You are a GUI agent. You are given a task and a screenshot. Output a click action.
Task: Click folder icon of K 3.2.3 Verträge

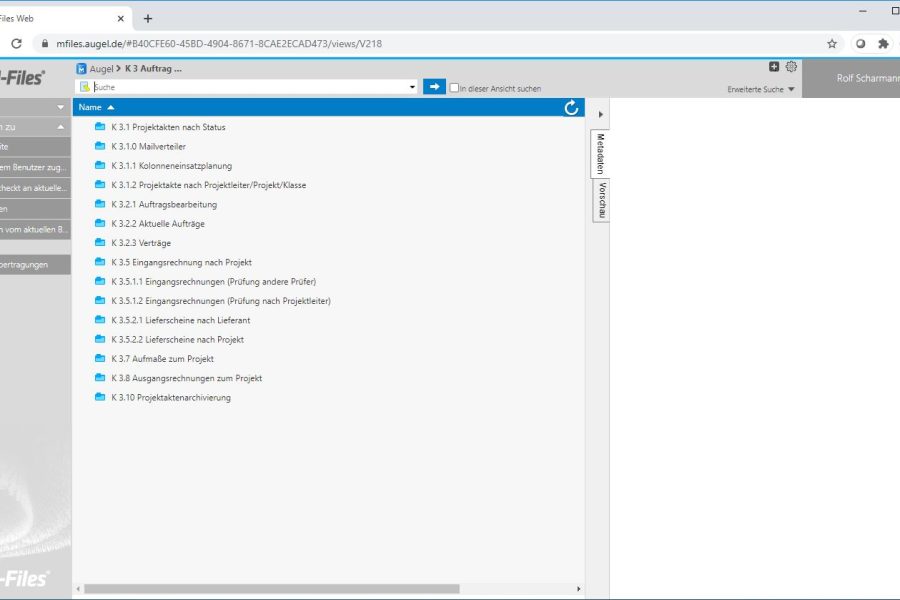pos(100,243)
